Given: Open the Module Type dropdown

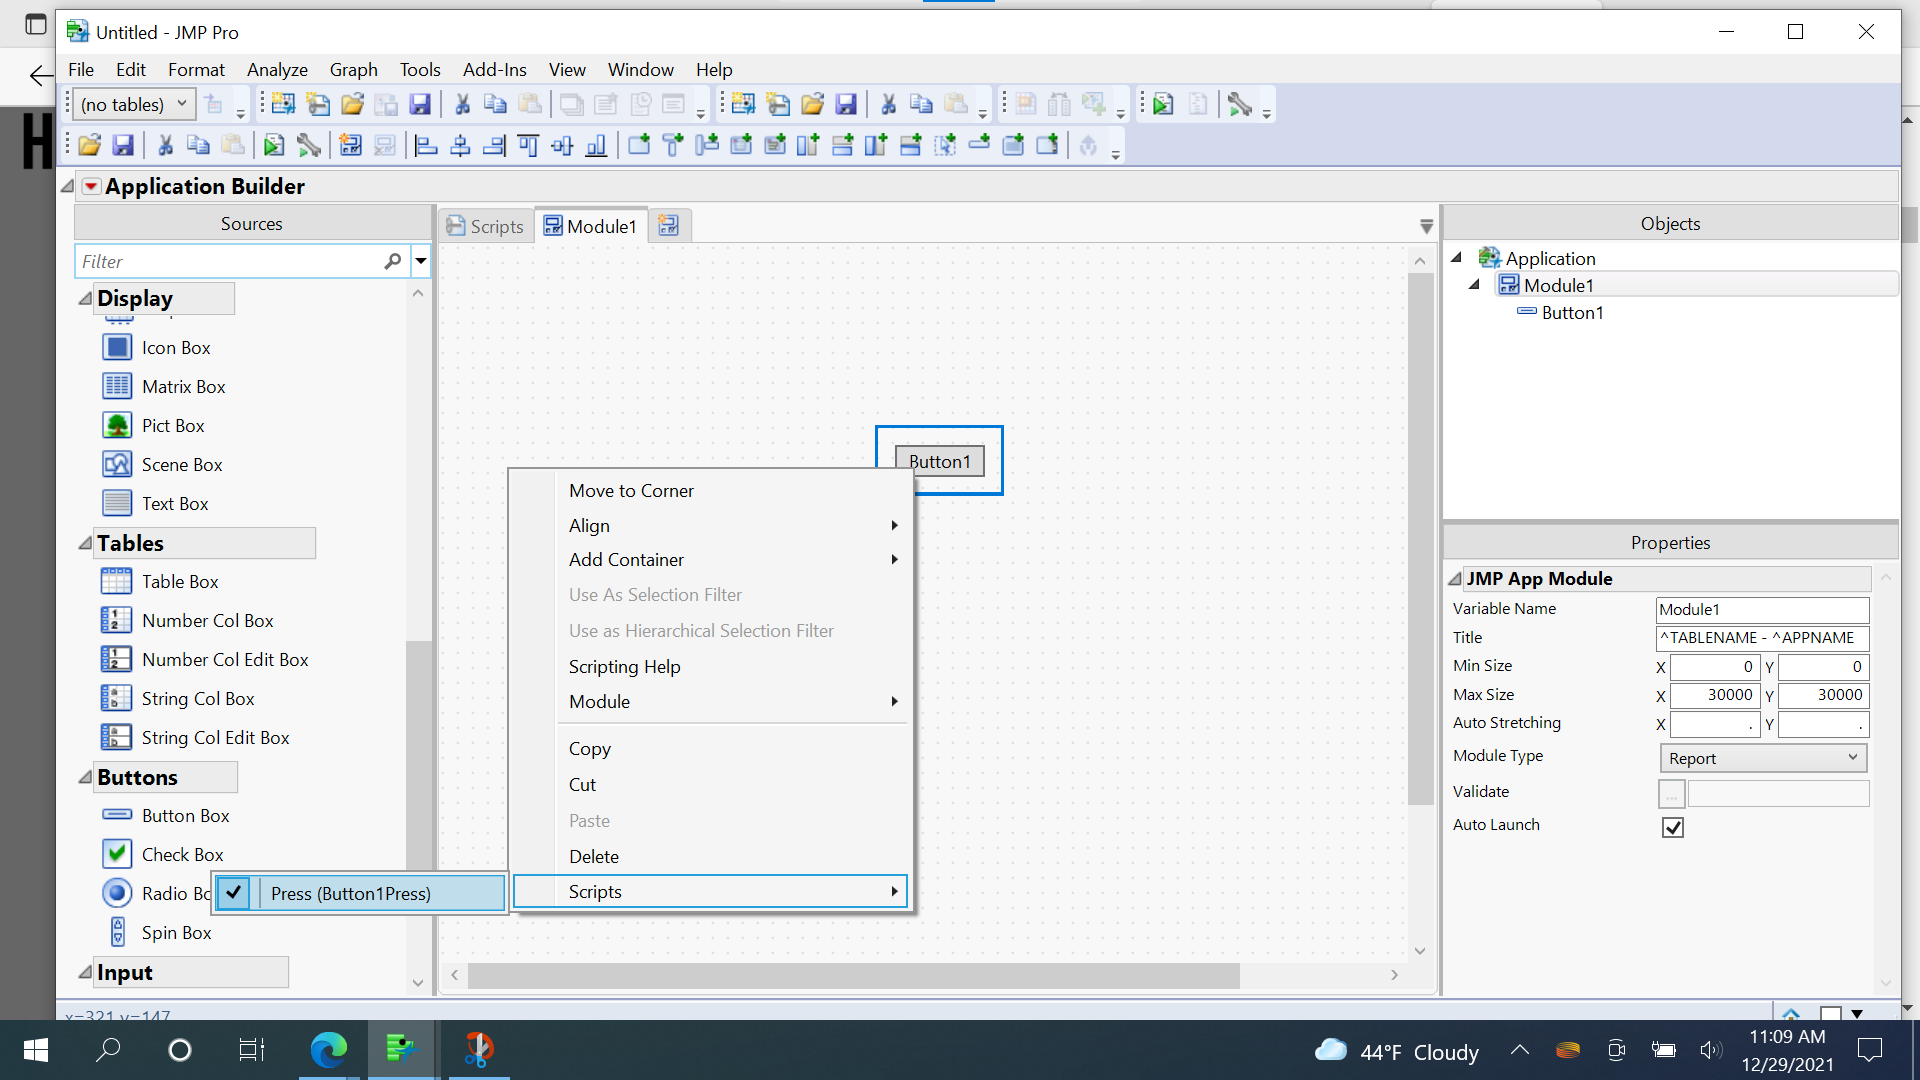Looking at the screenshot, I should point(1762,757).
